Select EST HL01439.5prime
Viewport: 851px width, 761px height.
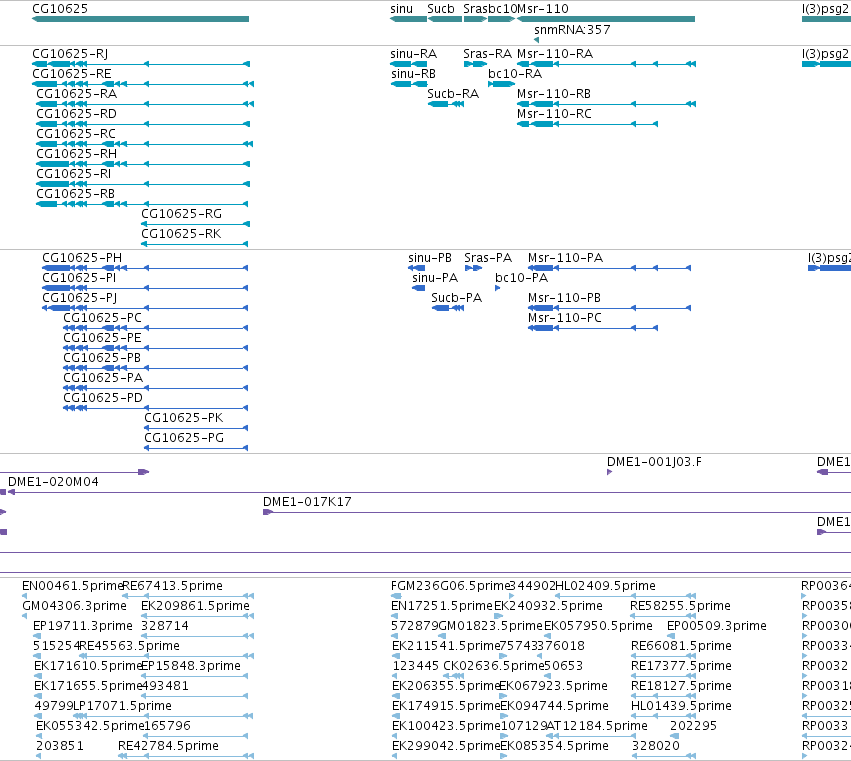pyautogui.click(x=663, y=716)
